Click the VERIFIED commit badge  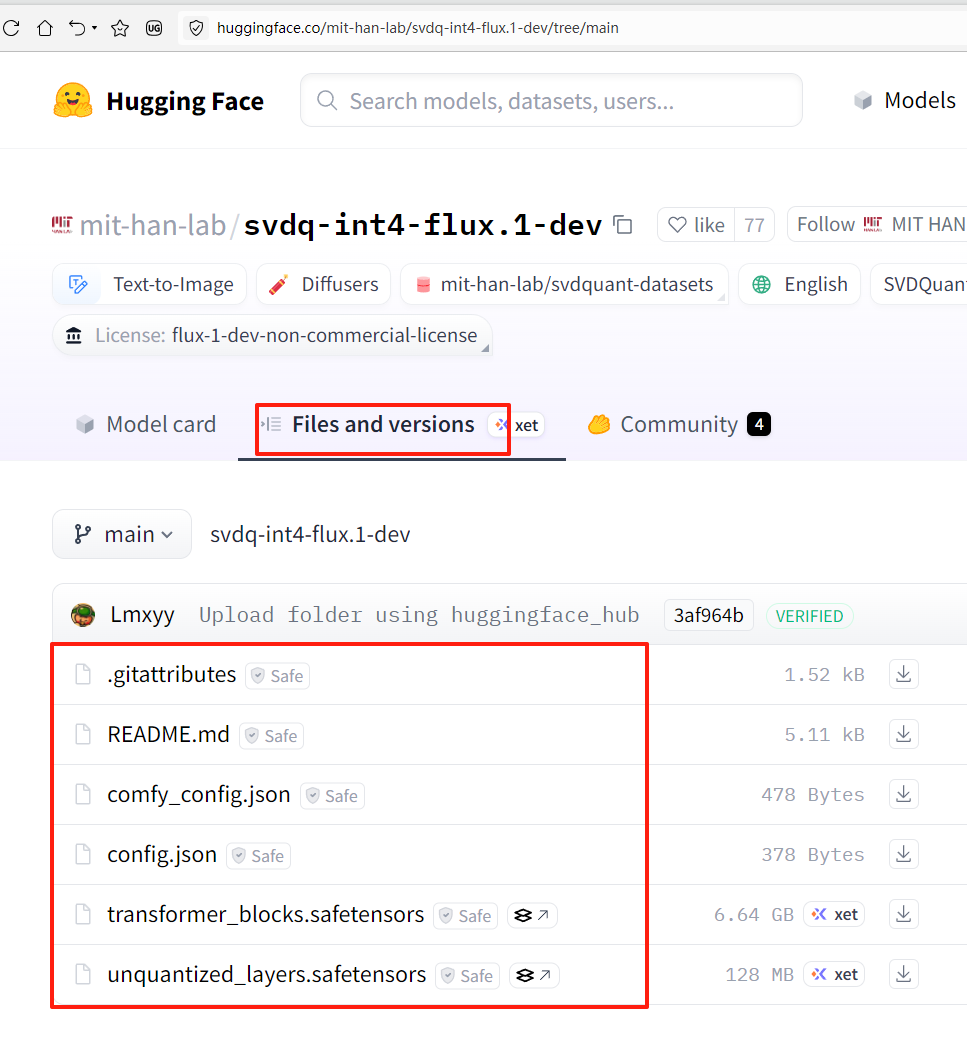[809, 616]
